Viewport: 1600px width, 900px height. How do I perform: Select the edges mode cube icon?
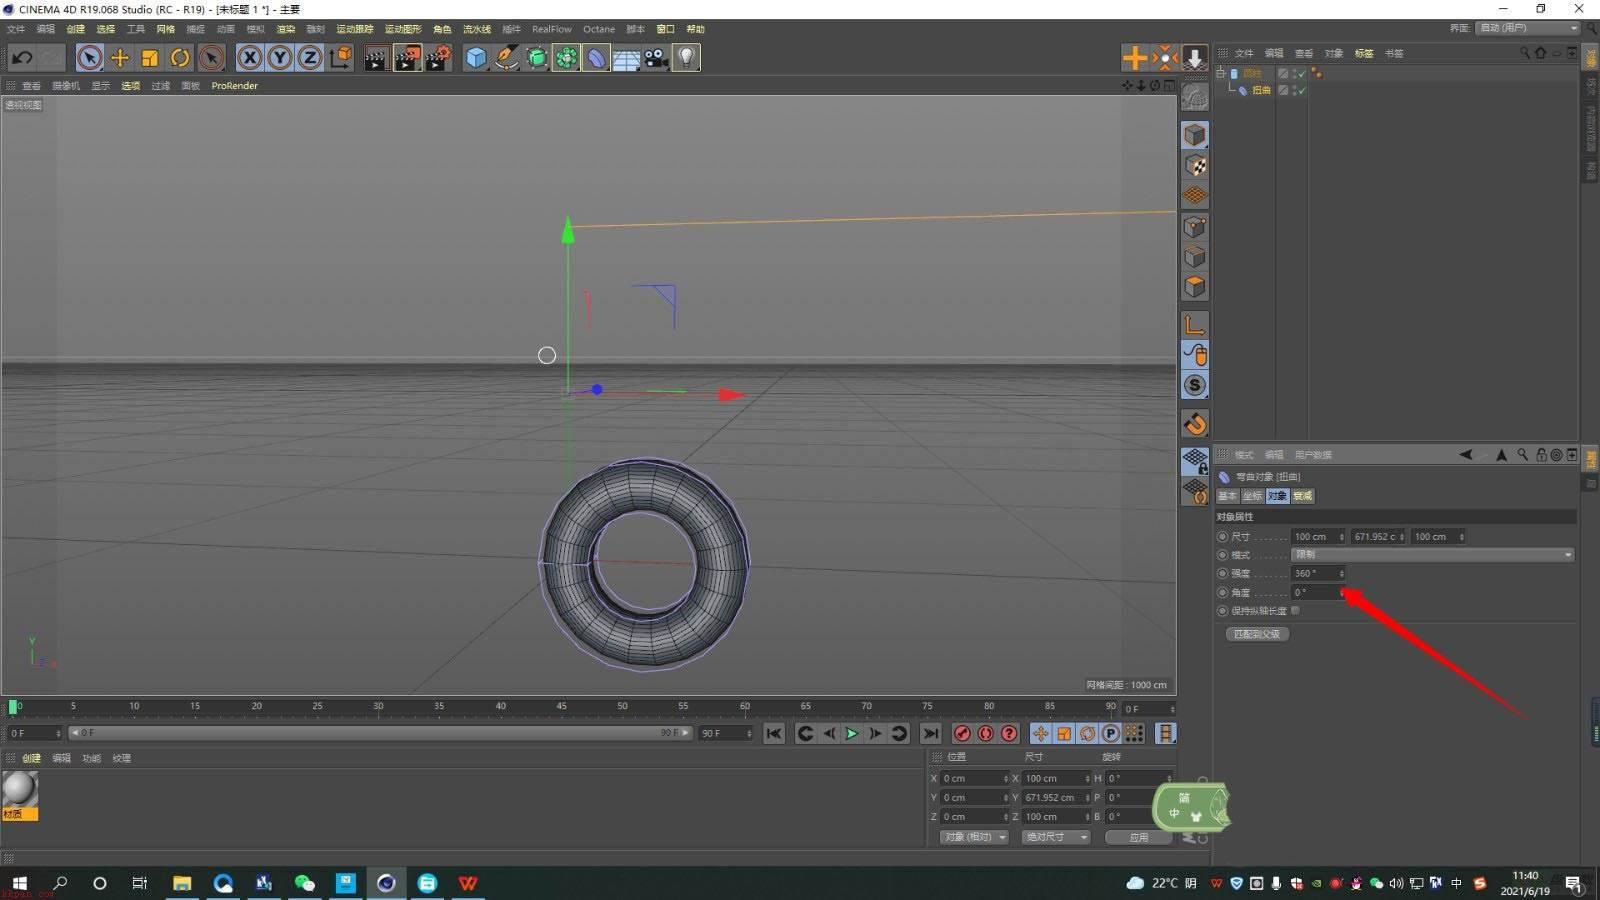[1195, 257]
